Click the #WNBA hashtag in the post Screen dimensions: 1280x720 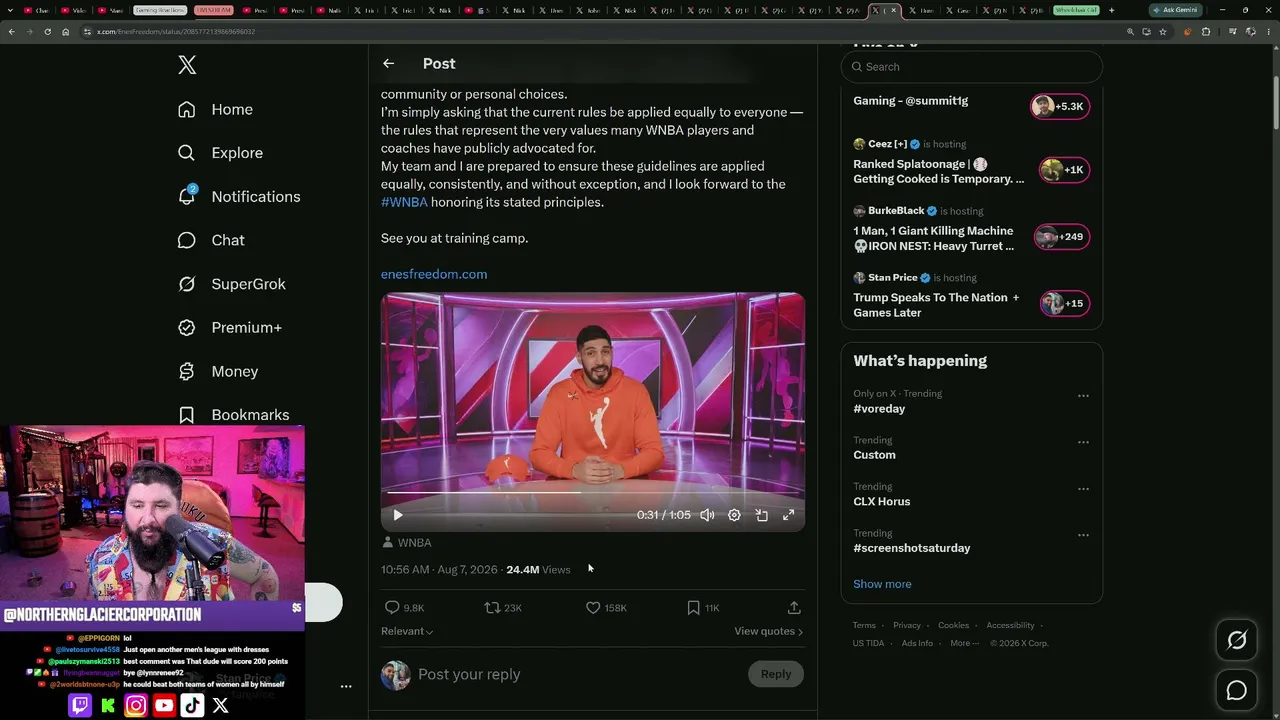pyautogui.click(x=404, y=202)
